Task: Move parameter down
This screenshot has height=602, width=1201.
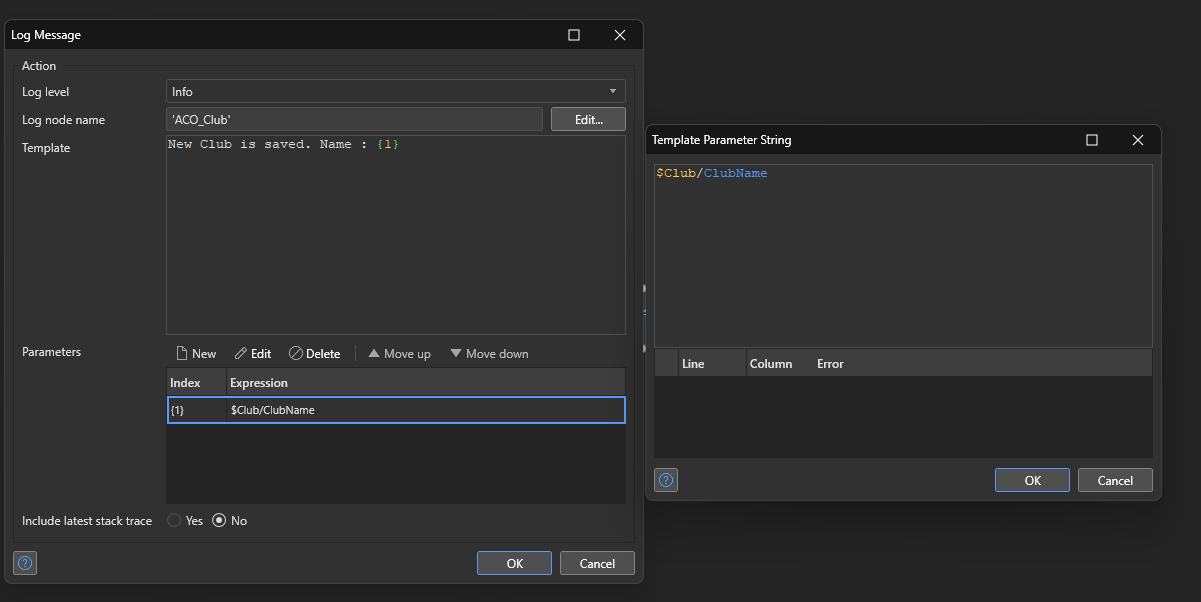Action: [489, 353]
